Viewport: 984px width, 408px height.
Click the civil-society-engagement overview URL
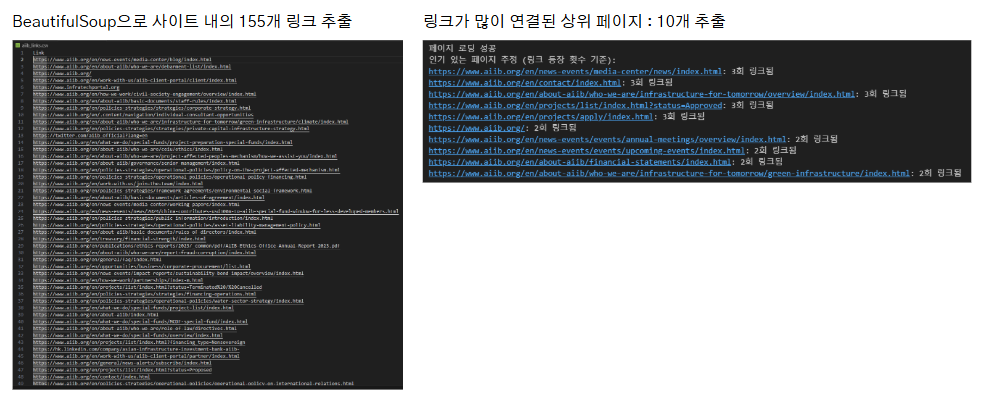(x=144, y=94)
